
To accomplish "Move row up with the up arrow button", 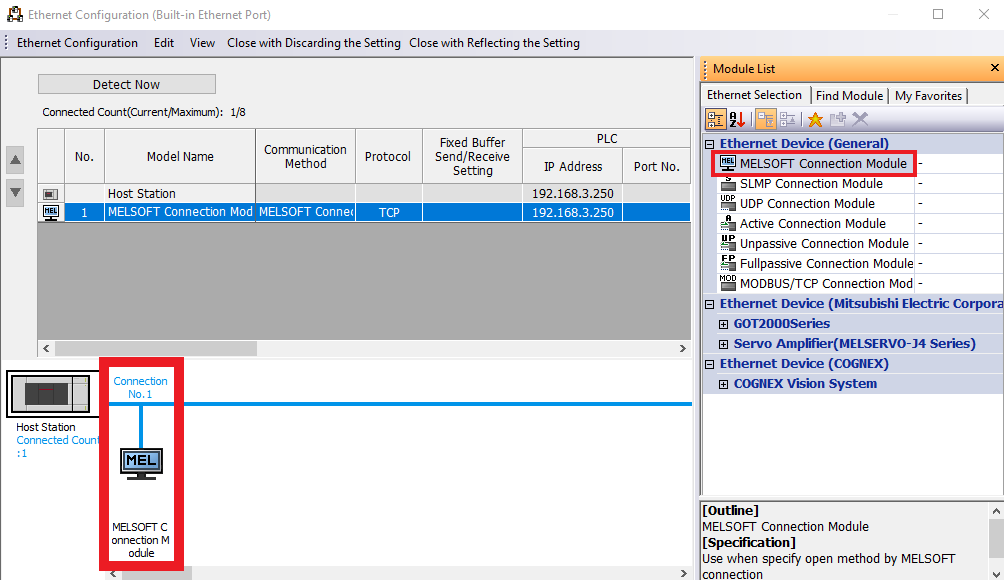I will tap(15, 160).
